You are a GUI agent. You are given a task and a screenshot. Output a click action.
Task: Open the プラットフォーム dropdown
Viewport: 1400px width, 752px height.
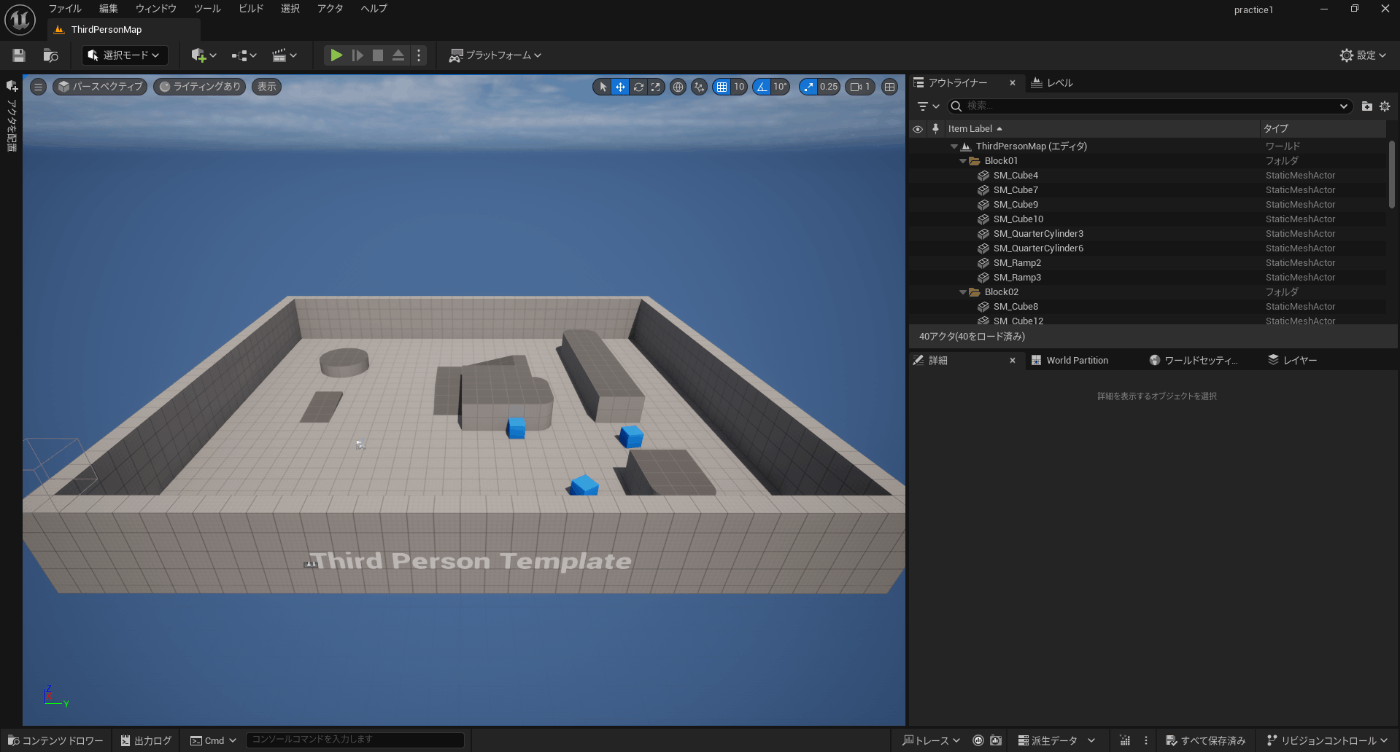pos(495,55)
